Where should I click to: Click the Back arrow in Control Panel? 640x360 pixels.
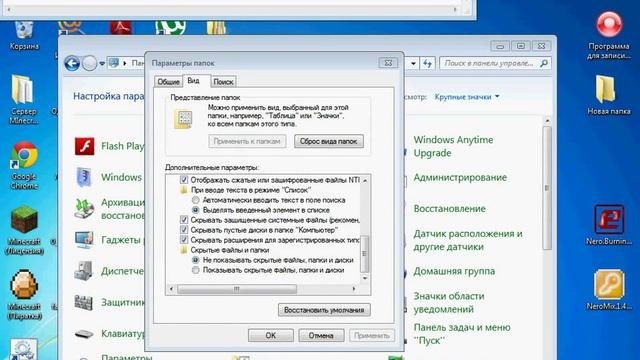pyautogui.click(x=72, y=63)
